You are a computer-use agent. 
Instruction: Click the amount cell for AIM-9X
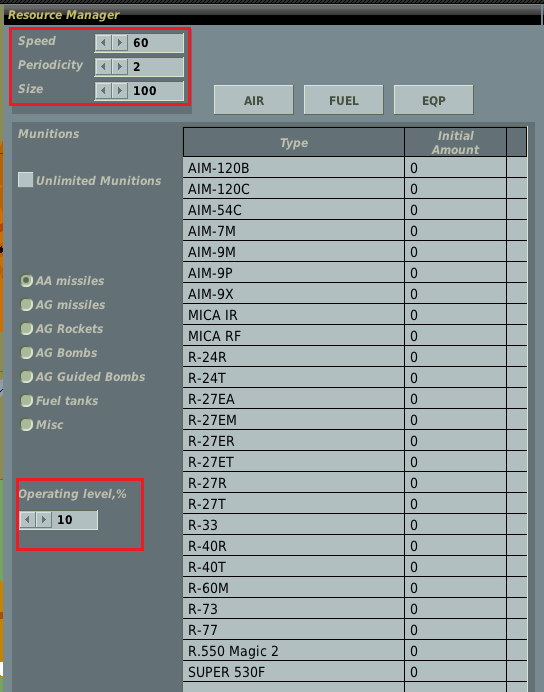tap(455, 294)
